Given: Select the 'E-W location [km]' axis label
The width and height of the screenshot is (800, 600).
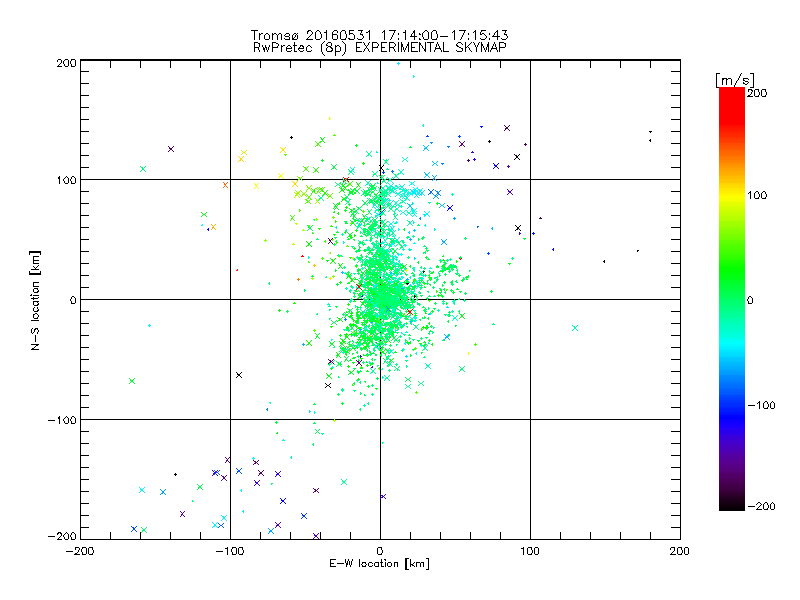Looking at the screenshot, I should (379, 564).
